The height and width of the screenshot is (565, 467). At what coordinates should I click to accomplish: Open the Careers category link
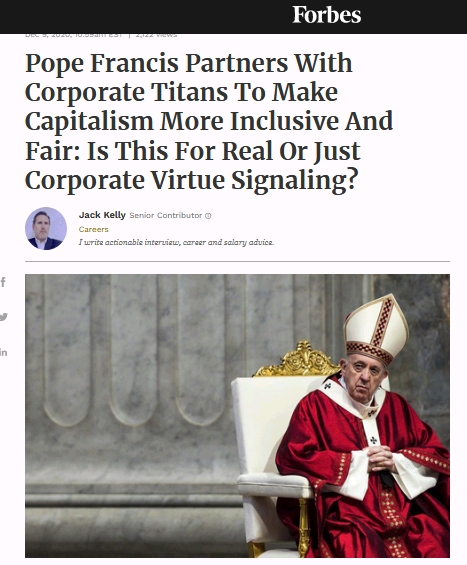tap(93, 229)
